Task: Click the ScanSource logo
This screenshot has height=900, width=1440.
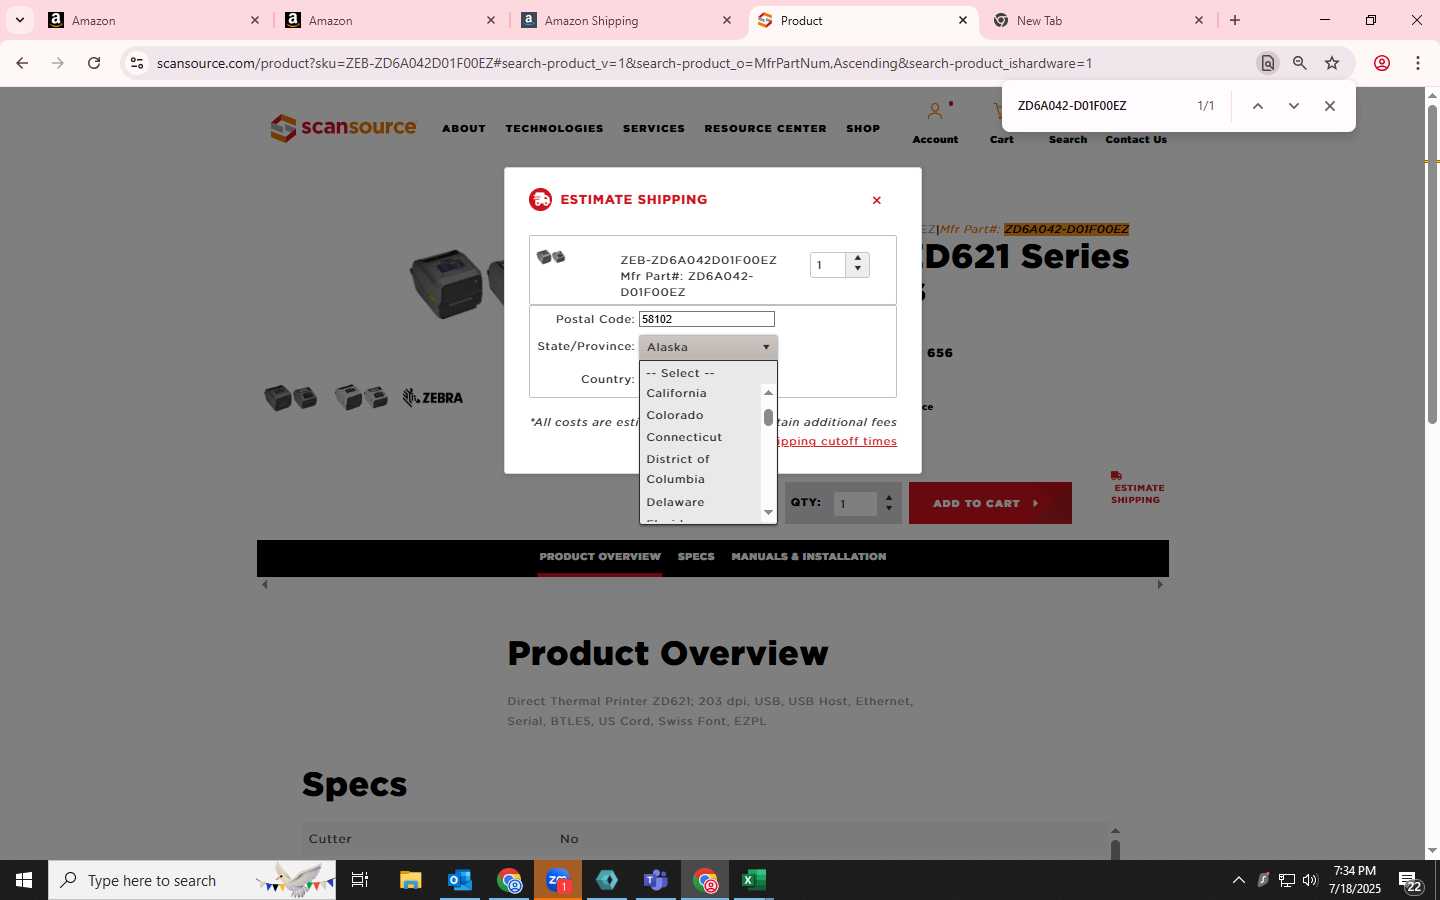Action: click(x=343, y=128)
